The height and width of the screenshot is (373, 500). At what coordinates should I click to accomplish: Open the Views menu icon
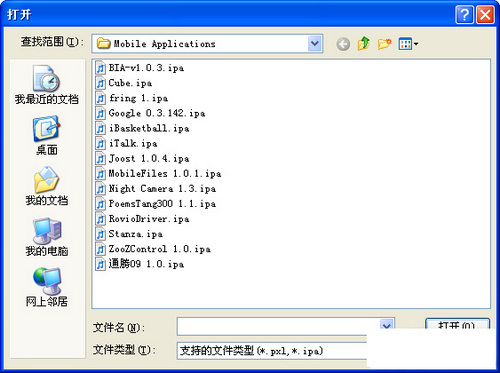pos(408,44)
